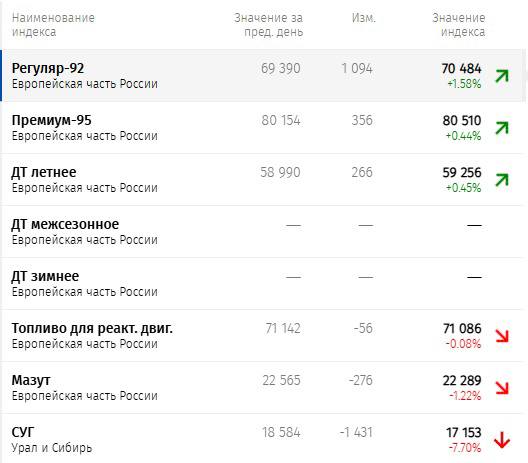Click the 70 484 index value
This screenshot has height=463, width=528.
tap(461, 69)
